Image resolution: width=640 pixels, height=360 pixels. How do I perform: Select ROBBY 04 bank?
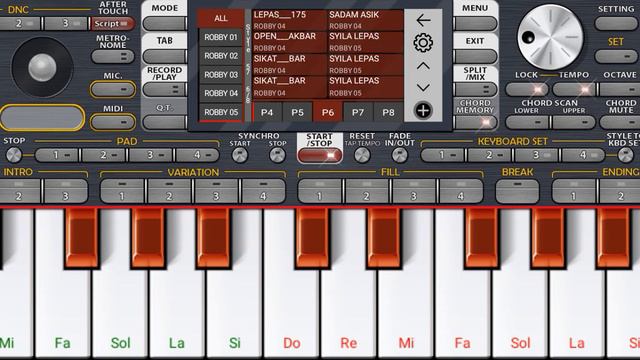(x=221, y=93)
